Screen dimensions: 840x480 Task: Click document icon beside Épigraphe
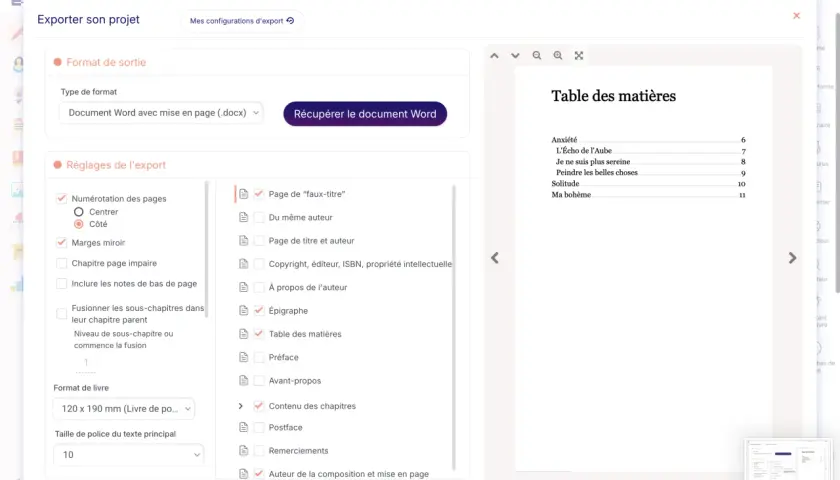click(244, 310)
